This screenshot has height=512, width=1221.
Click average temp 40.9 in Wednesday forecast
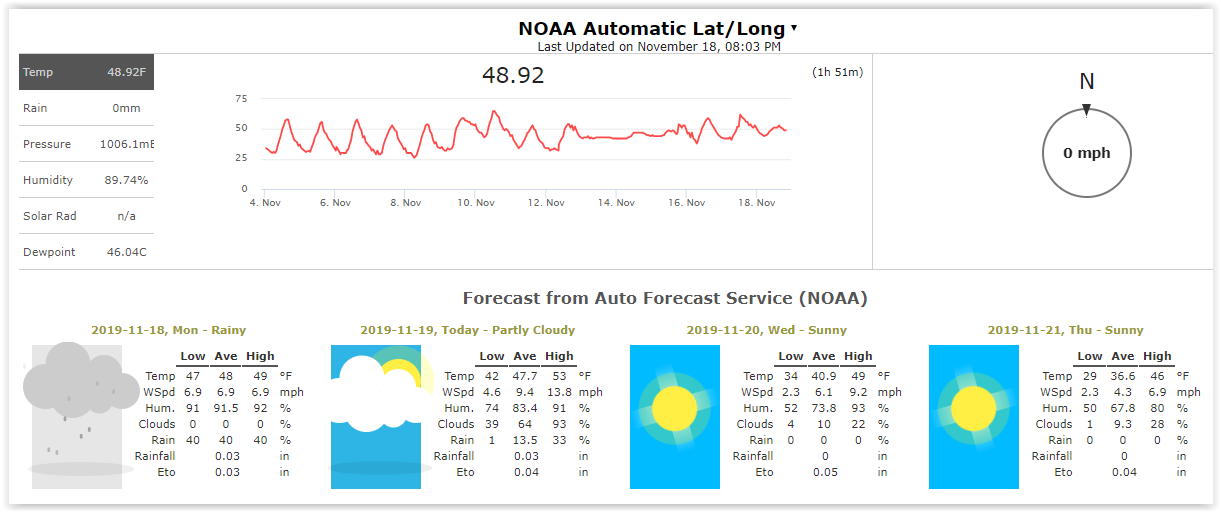(824, 377)
